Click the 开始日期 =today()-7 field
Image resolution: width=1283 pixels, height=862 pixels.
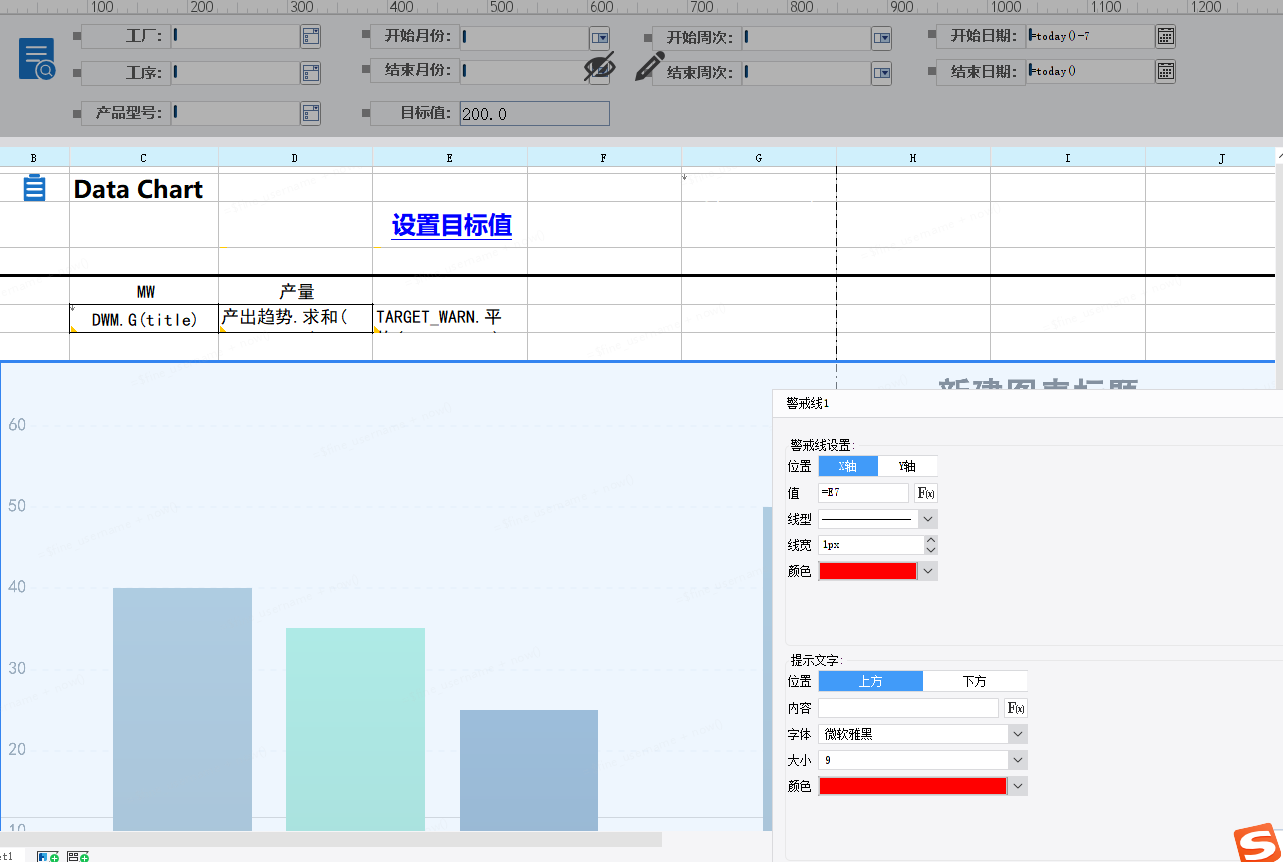(x=1090, y=37)
